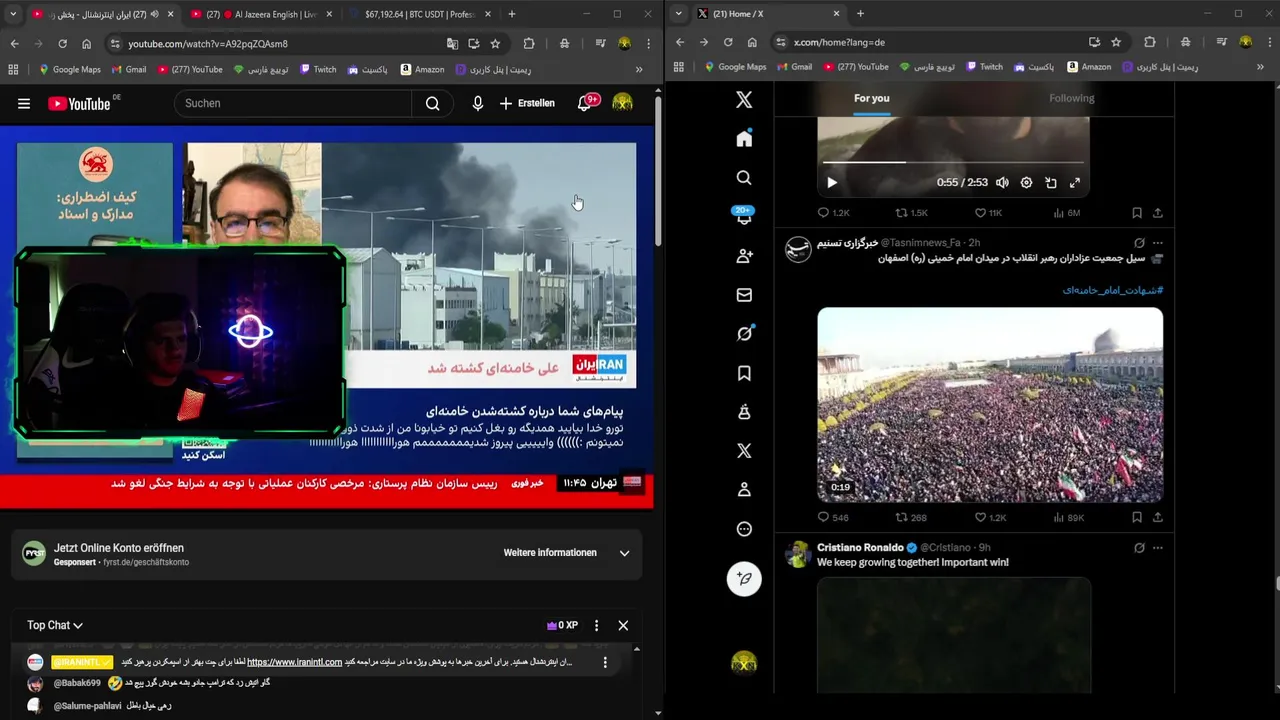Viewport: 1280px width, 720px height.
Task: Click Weitere Informationen ad button
Action: (550, 553)
